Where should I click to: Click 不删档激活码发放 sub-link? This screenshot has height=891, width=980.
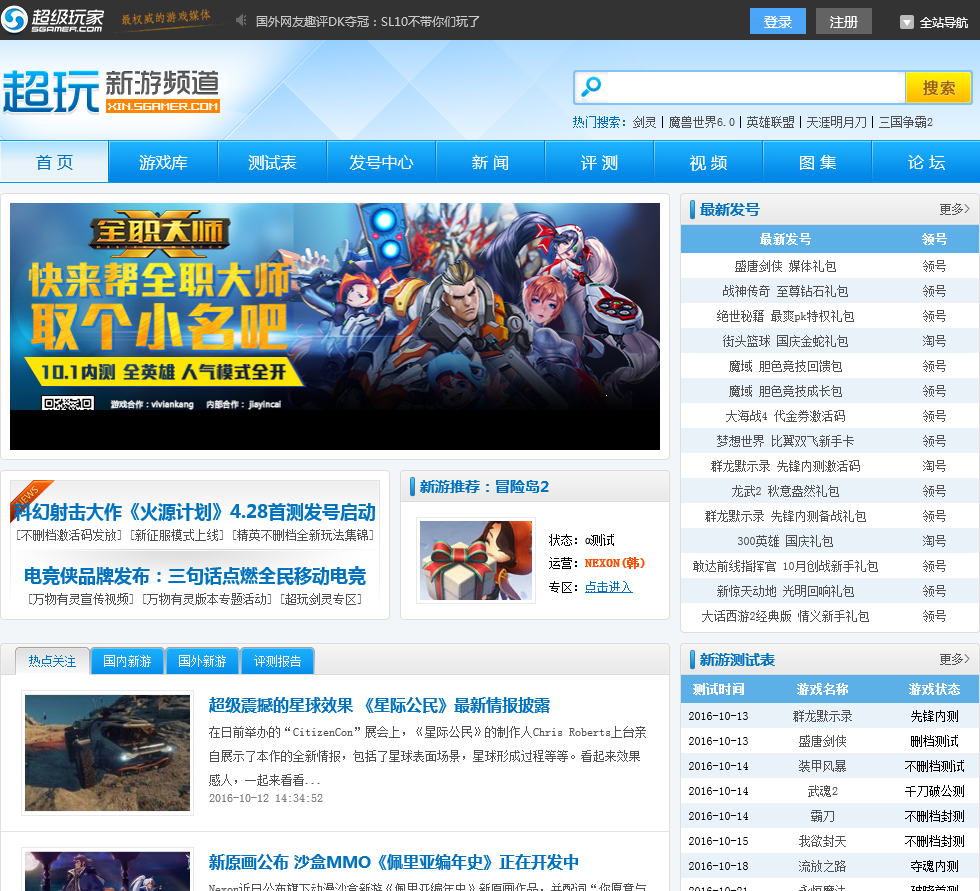[68, 535]
